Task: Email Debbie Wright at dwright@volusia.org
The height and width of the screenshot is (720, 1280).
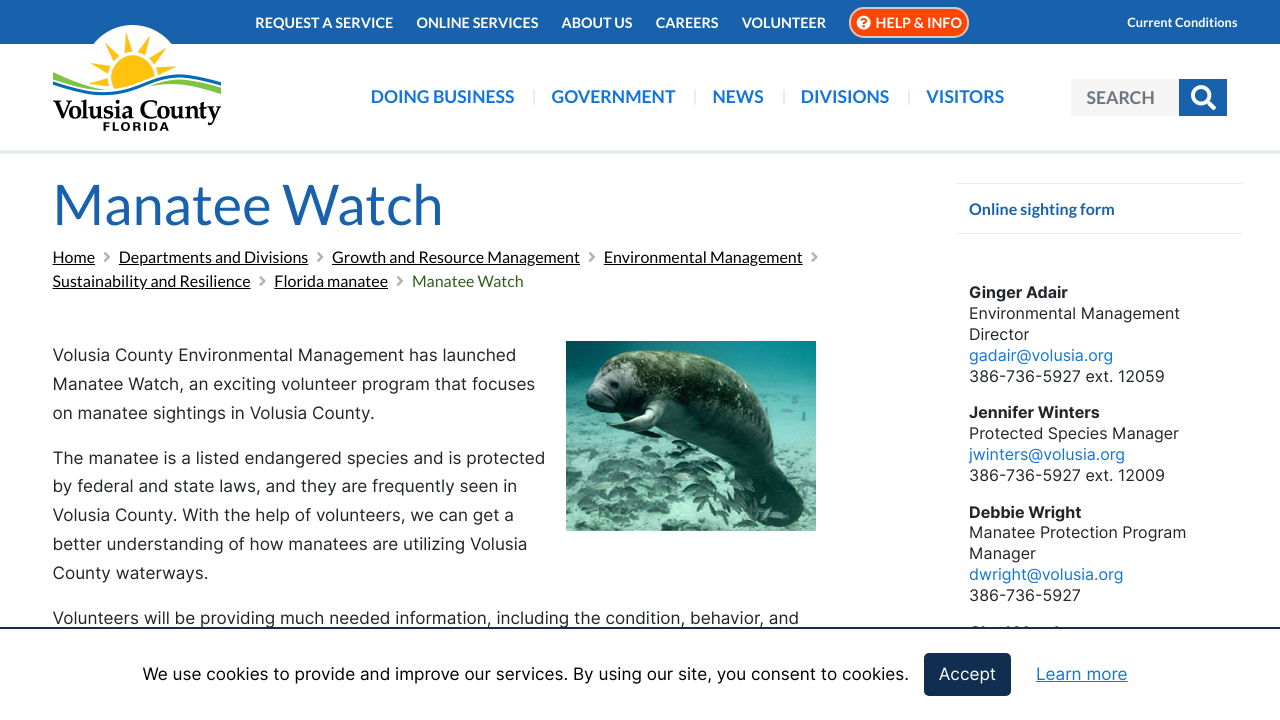Action: coord(1046,574)
